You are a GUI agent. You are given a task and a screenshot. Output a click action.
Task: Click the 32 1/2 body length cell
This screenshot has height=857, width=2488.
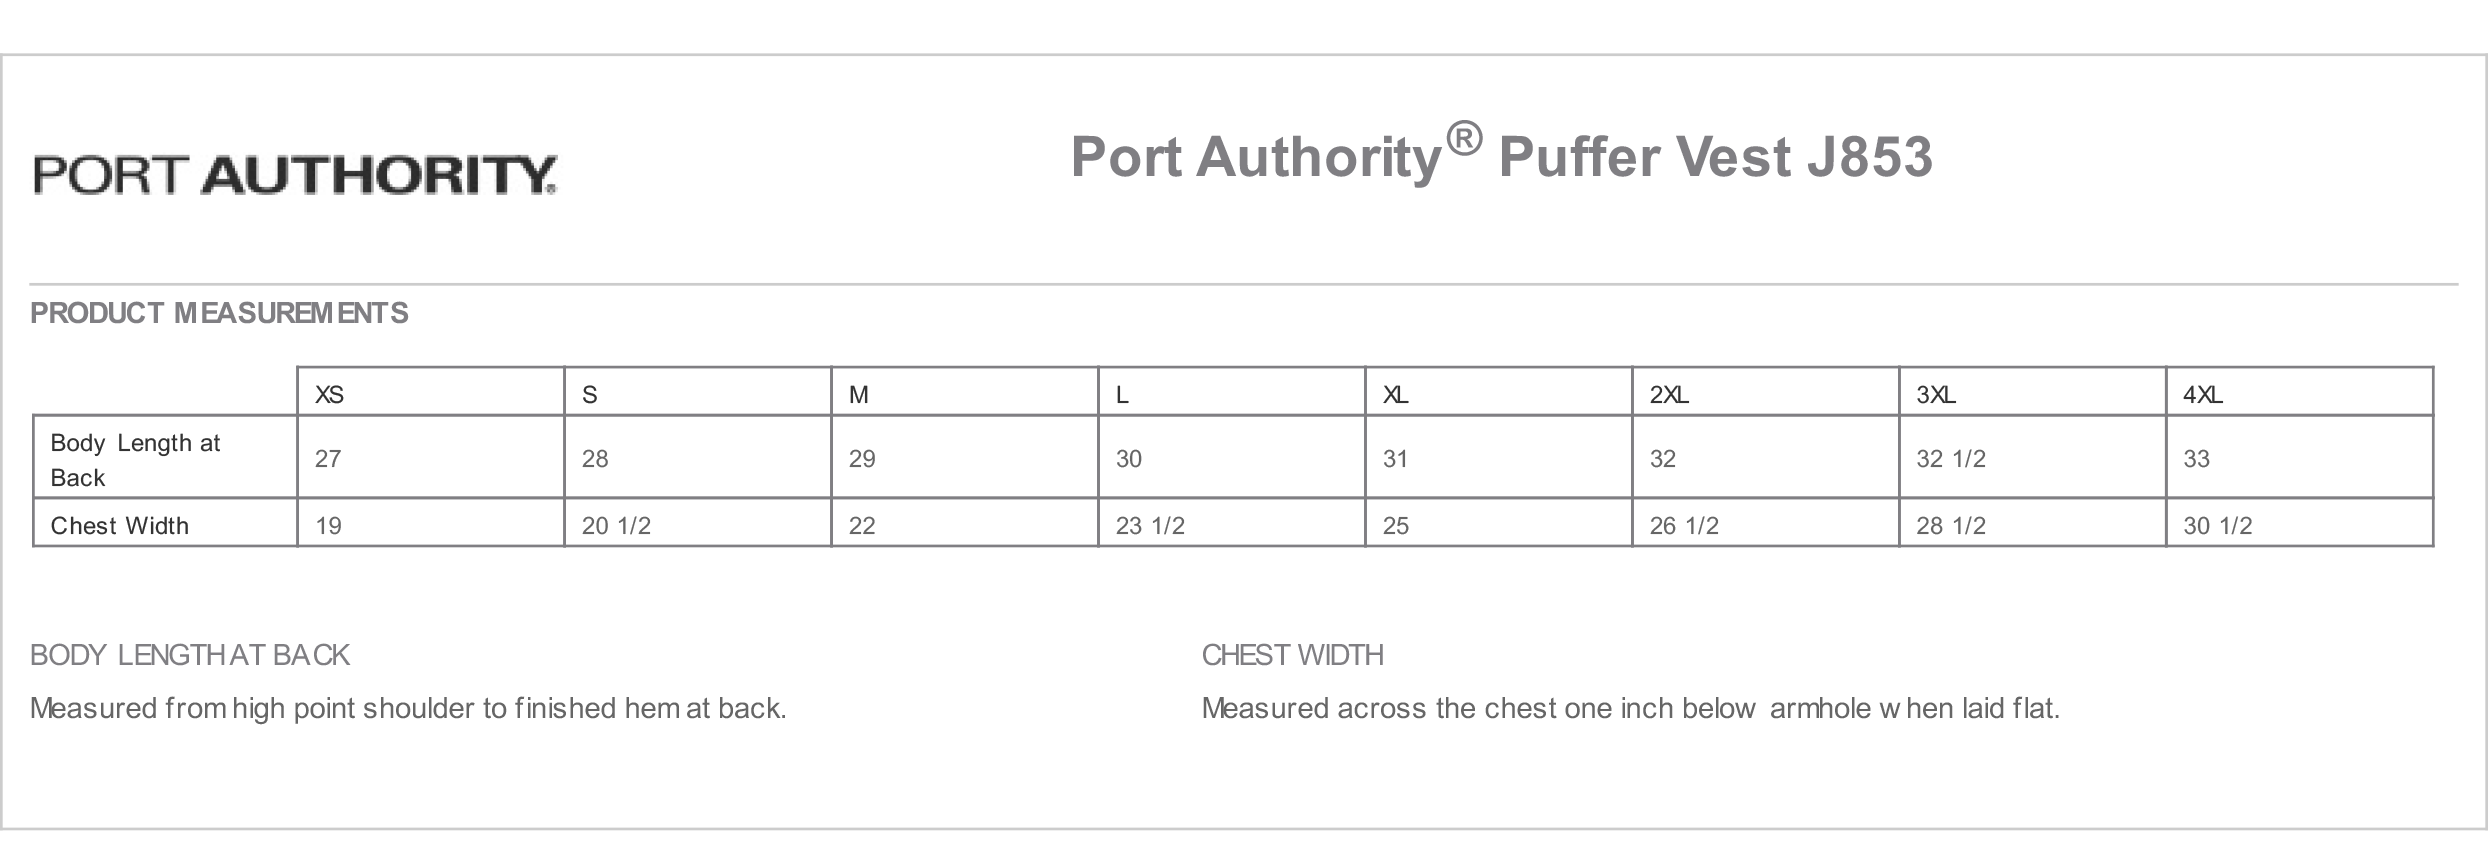pyautogui.click(x=2033, y=457)
